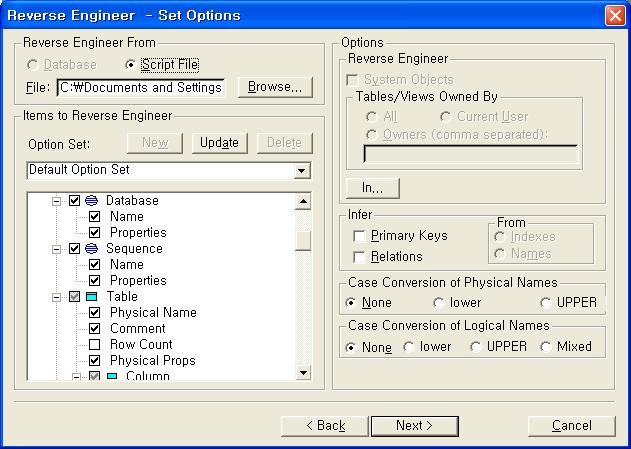
Task: Click the In... button
Action: pos(373,188)
